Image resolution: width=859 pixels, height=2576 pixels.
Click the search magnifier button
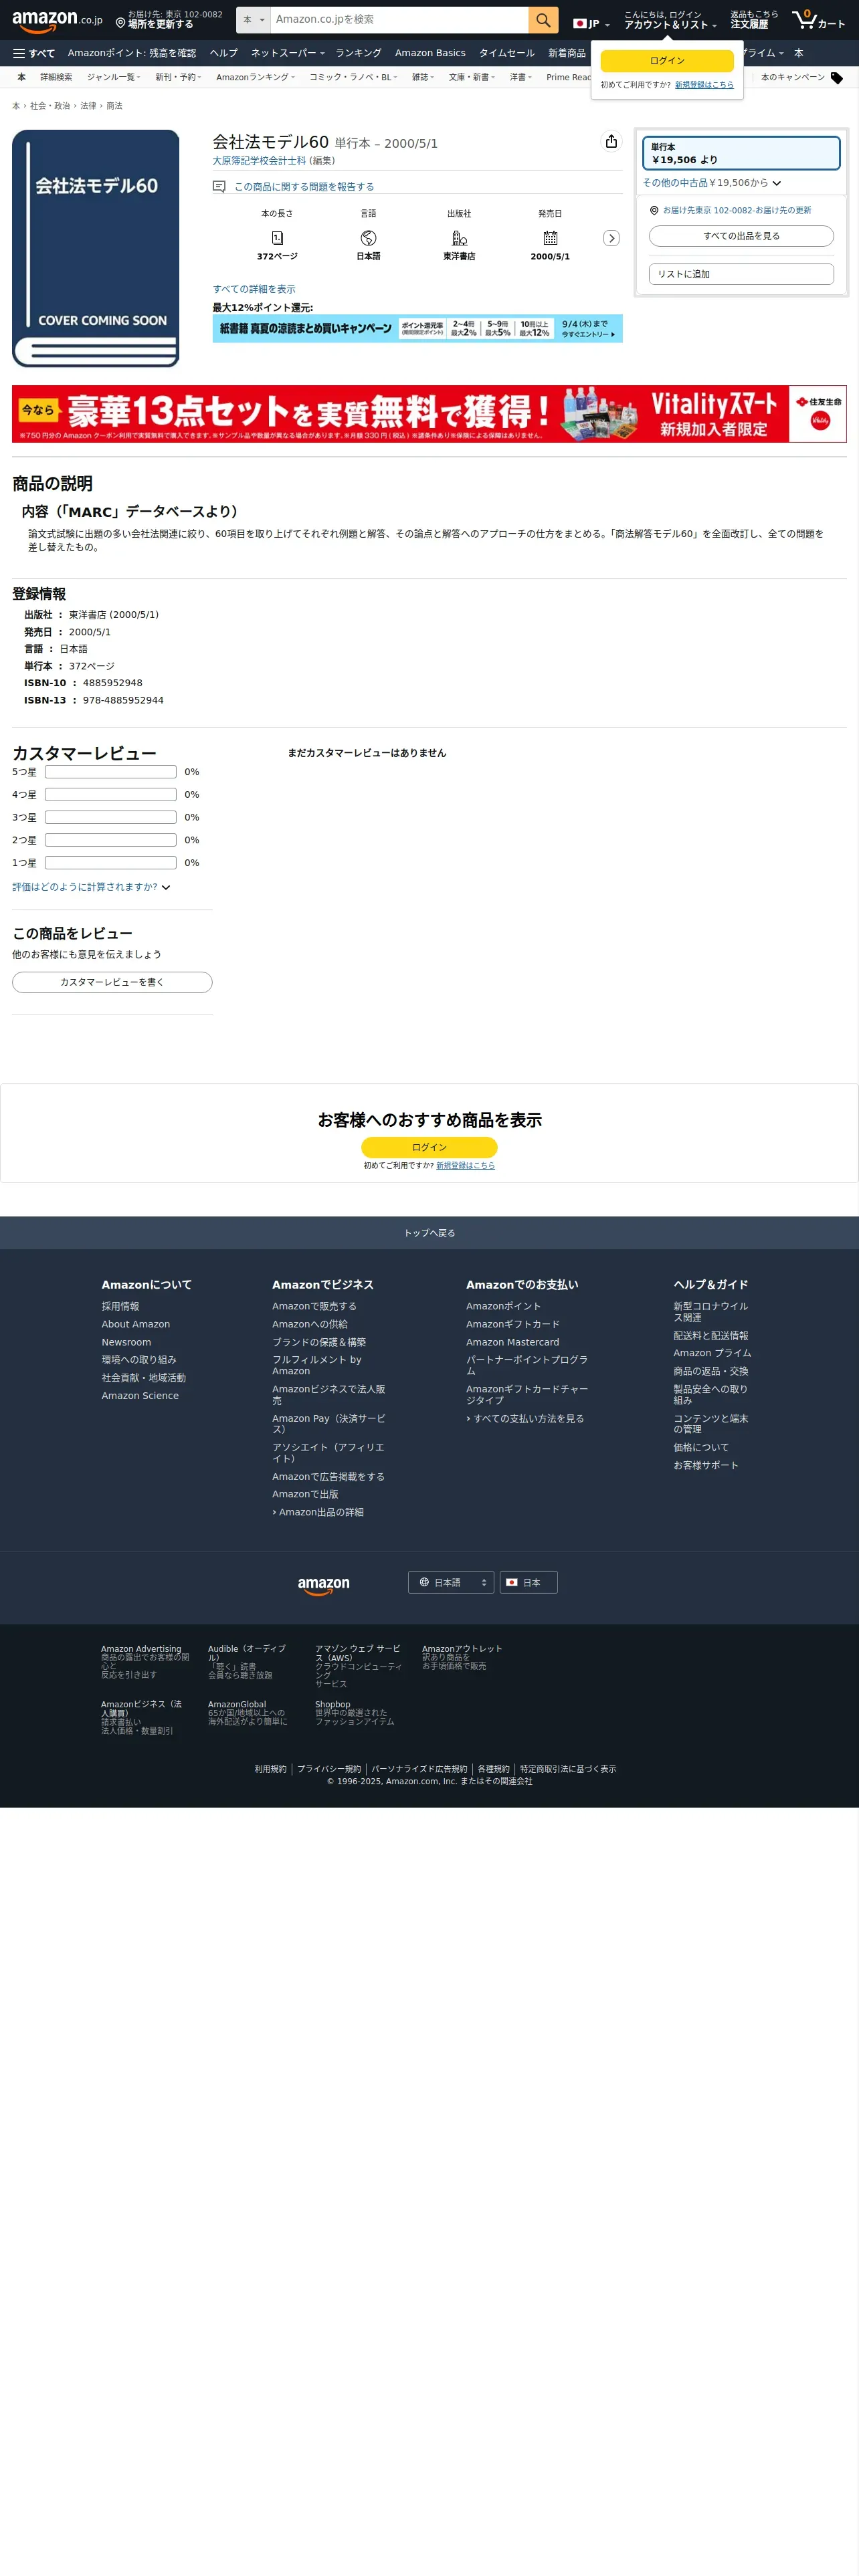point(543,20)
